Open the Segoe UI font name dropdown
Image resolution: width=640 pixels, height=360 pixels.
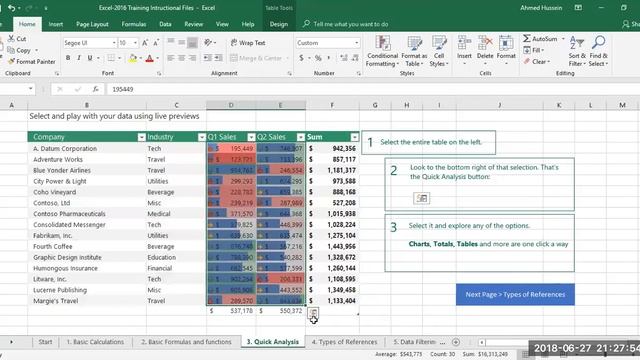pyautogui.click(x=114, y=43)
